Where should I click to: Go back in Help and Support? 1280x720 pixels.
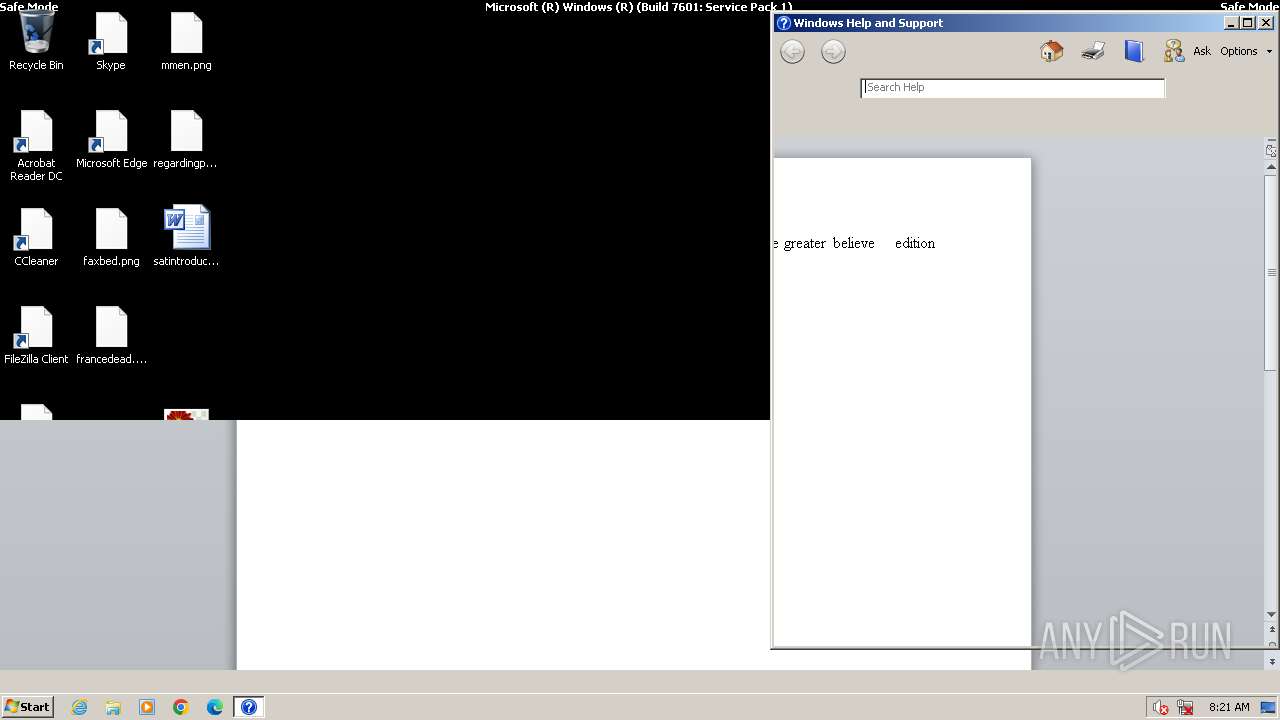pos(792,52)
